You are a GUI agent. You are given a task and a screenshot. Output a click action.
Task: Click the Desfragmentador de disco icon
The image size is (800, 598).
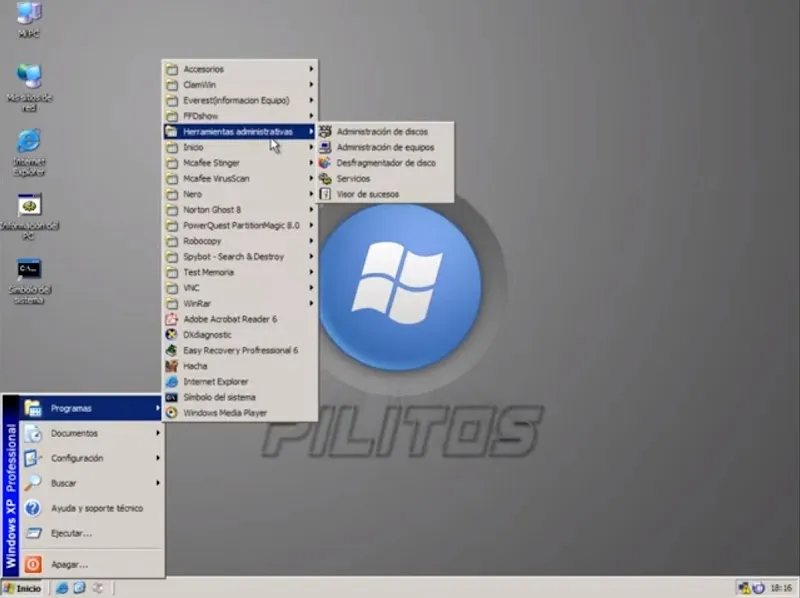325,163
